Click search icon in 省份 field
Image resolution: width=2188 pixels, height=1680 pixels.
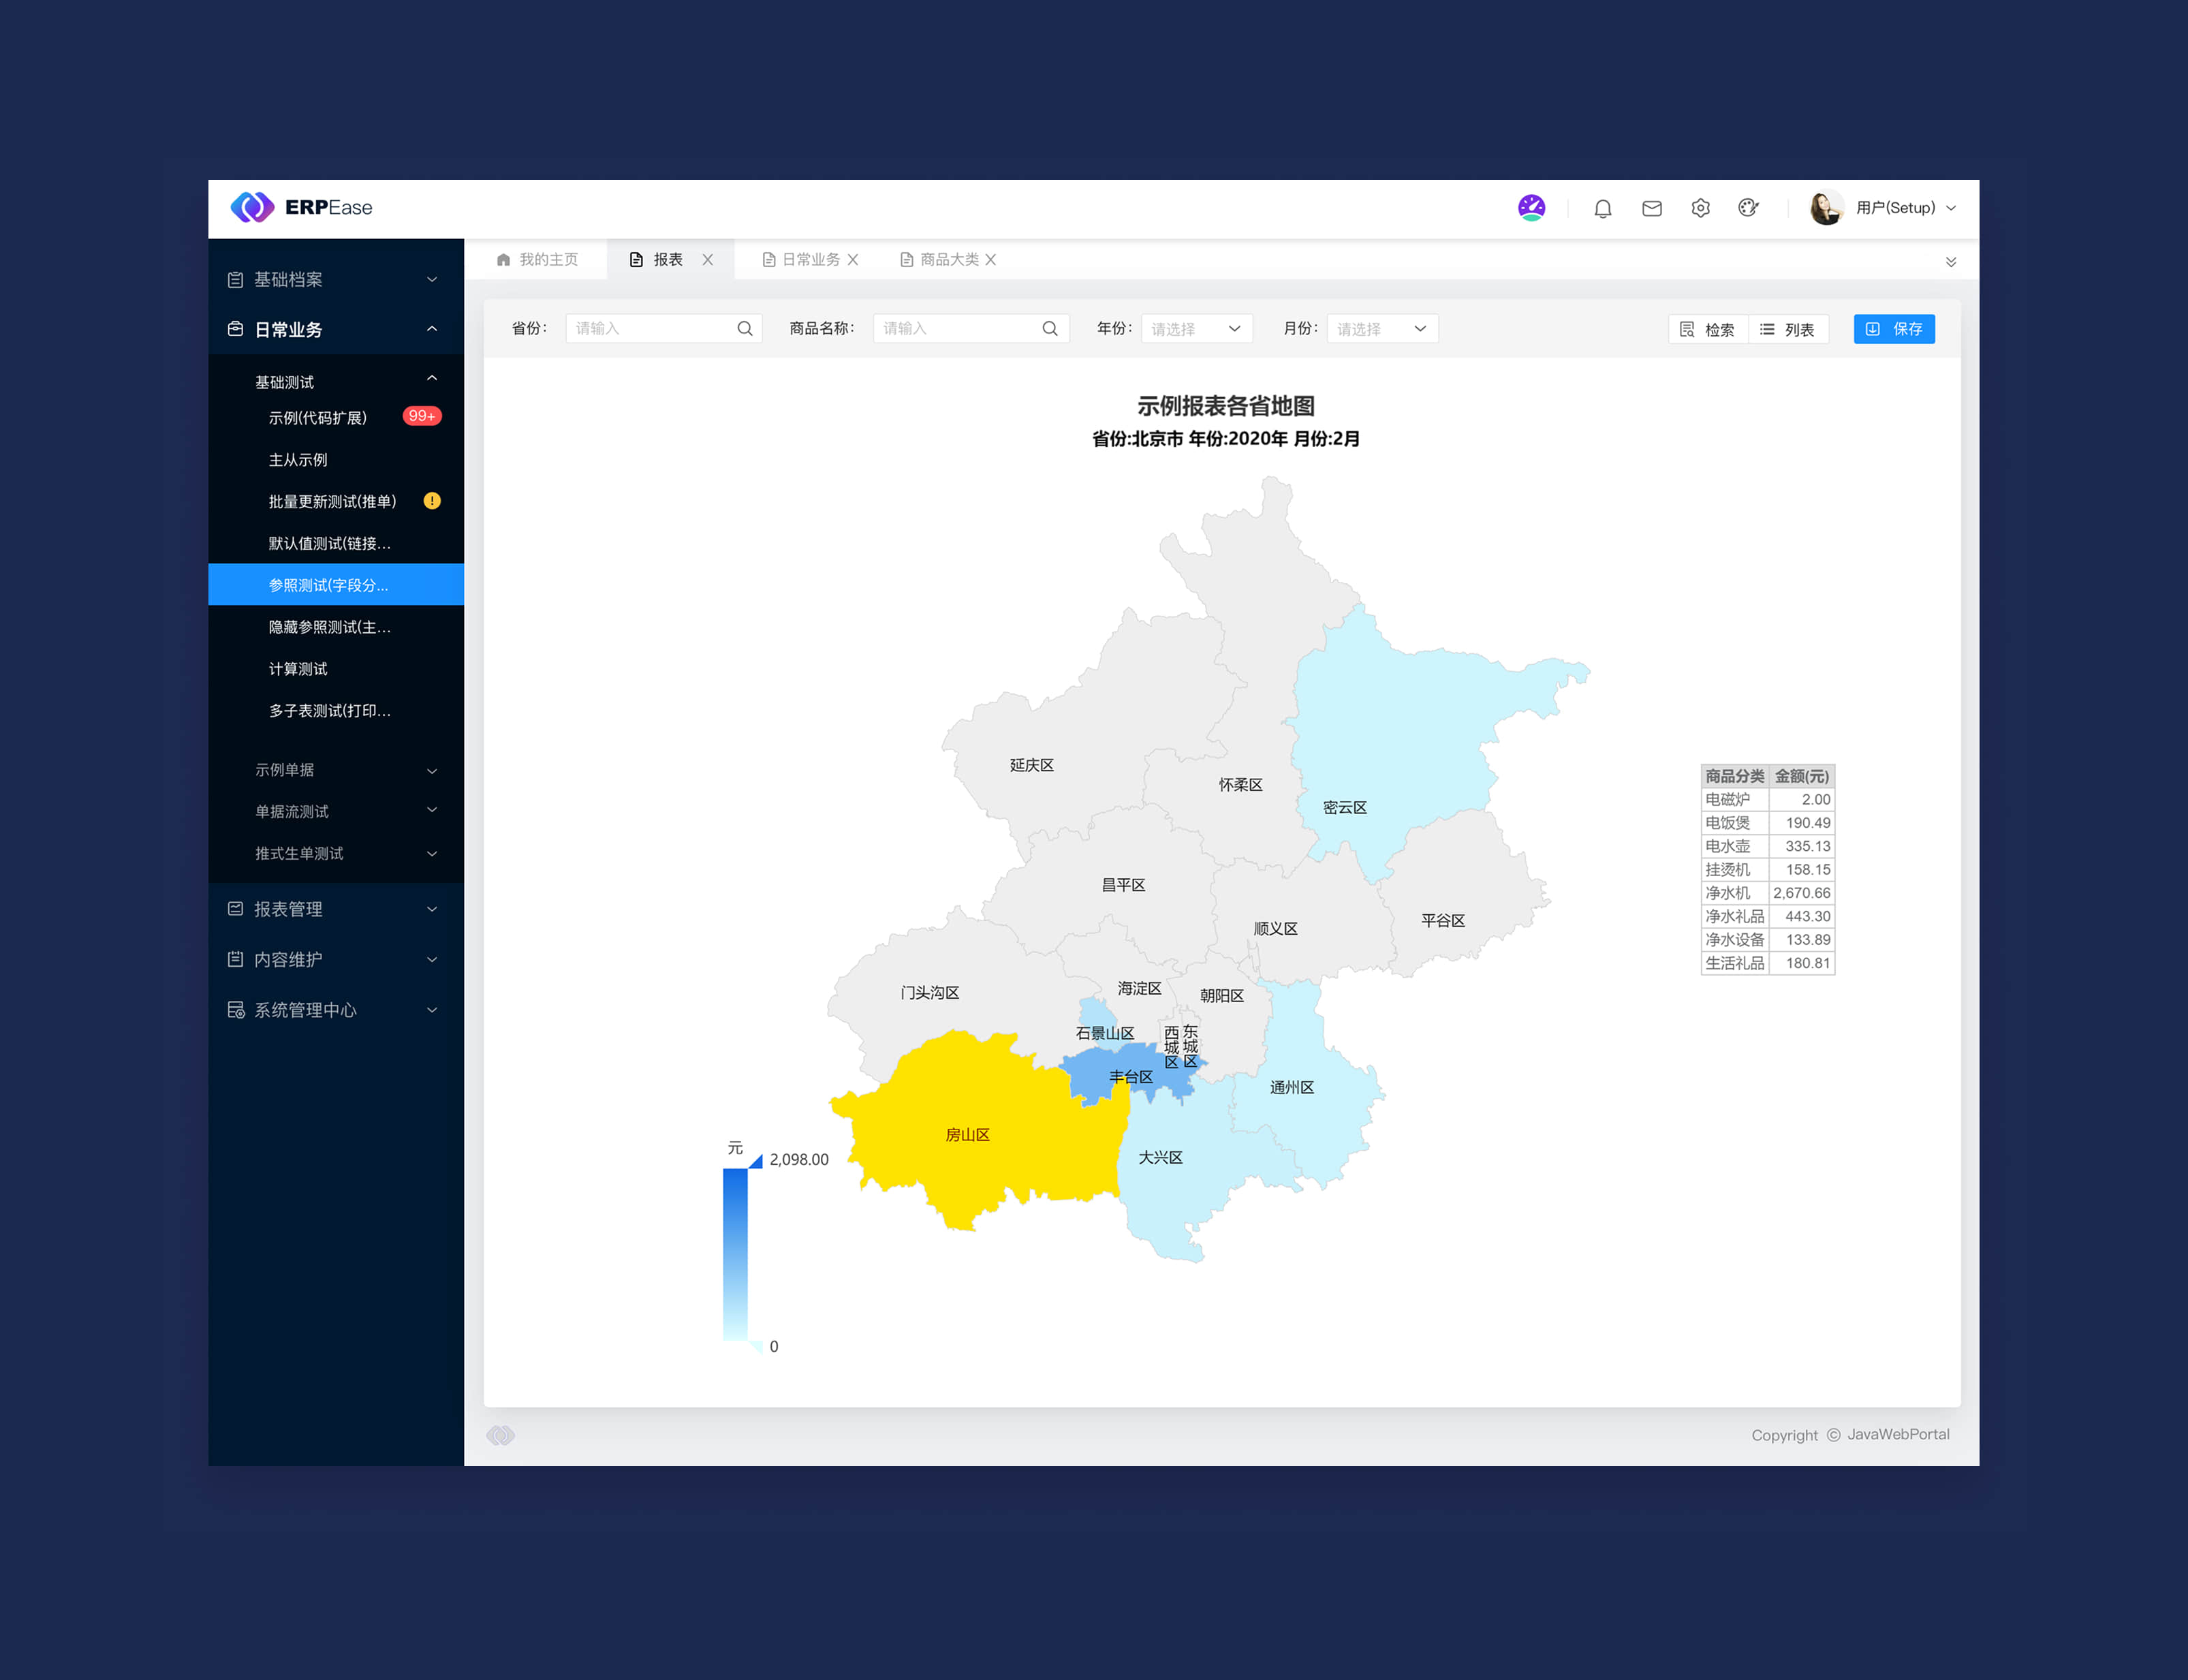pyautogui.click(x=744, y=328)
